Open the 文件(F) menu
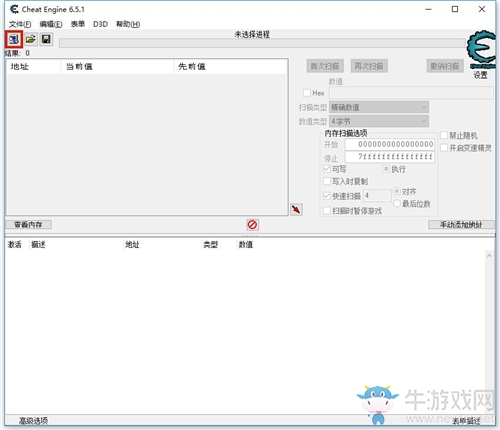 [20, 24]
